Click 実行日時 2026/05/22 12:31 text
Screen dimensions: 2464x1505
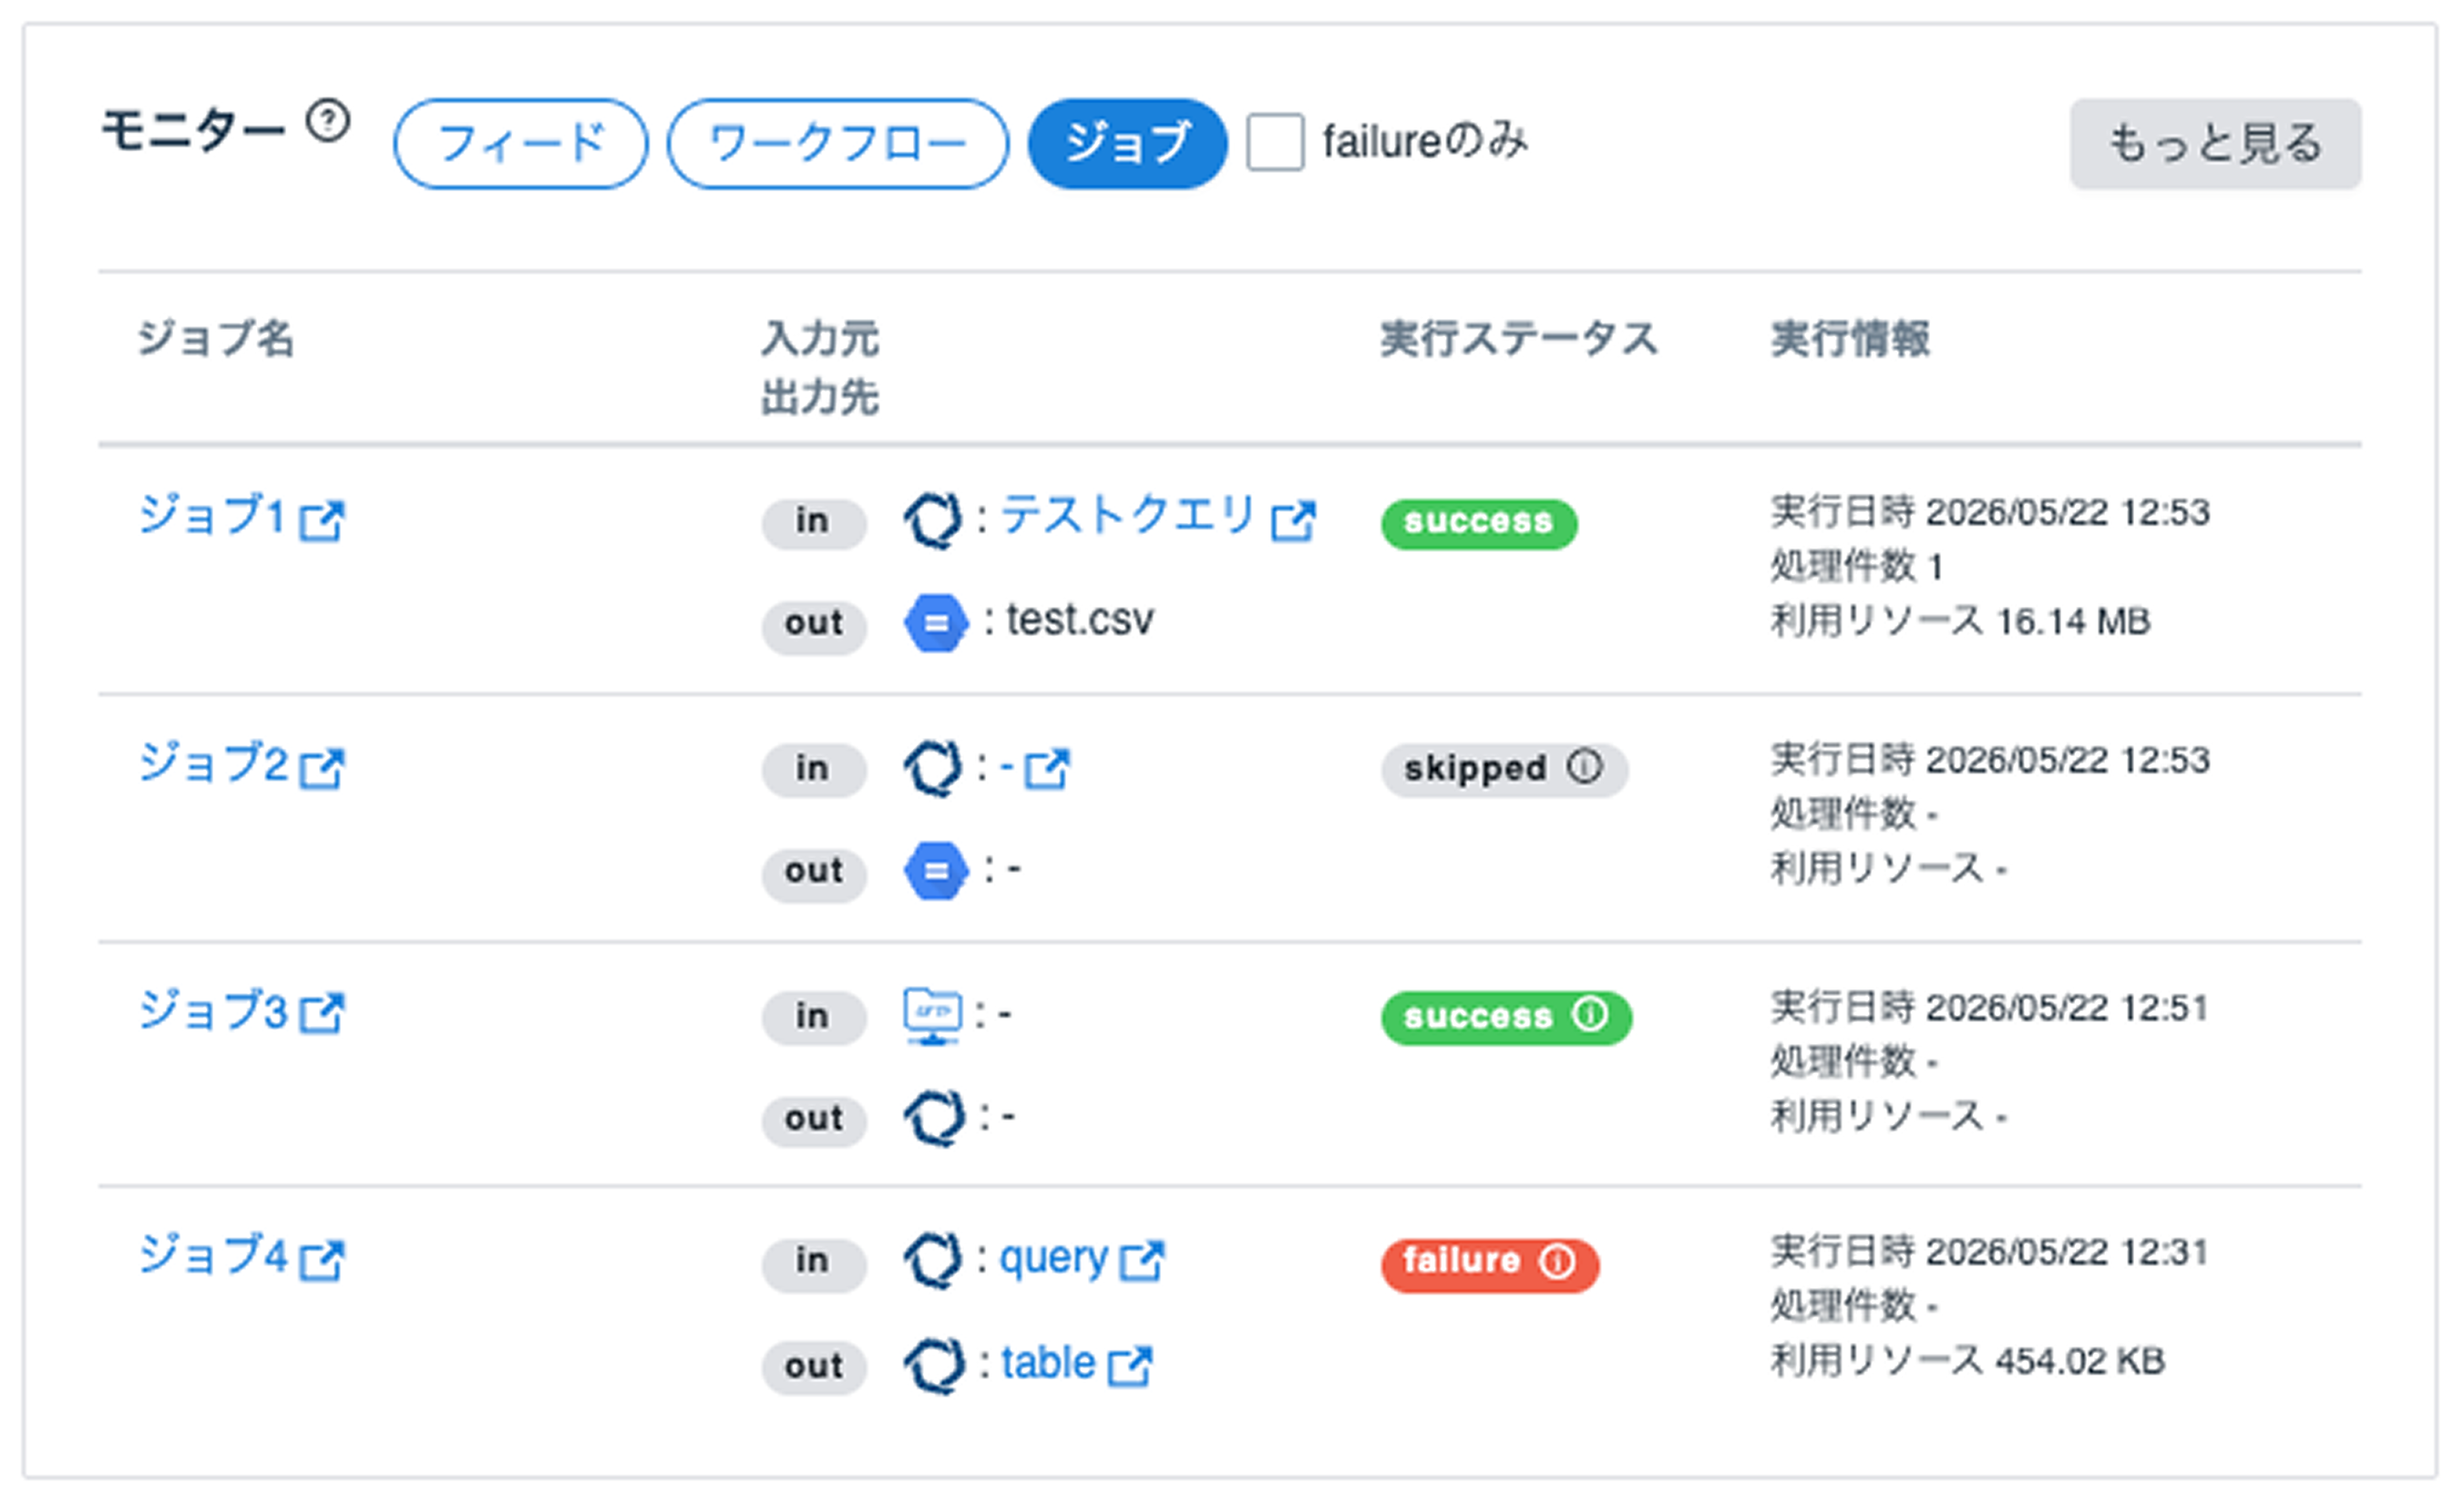1989,1252
